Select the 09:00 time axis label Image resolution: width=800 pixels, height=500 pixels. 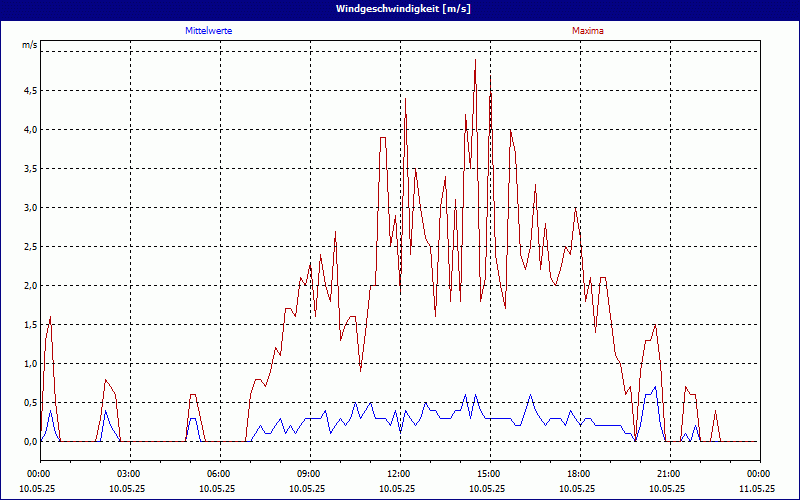(x=309, y=474)
